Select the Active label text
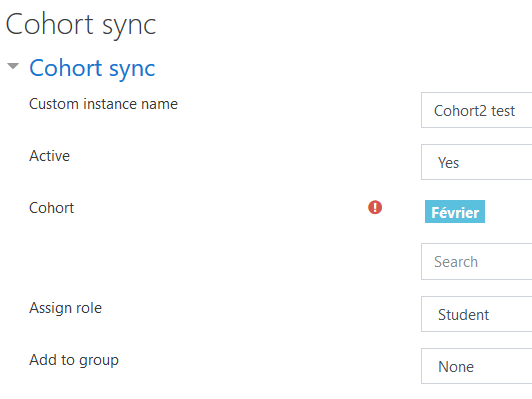The height and width of the screenshot is (399, 532). coord(50,156)
